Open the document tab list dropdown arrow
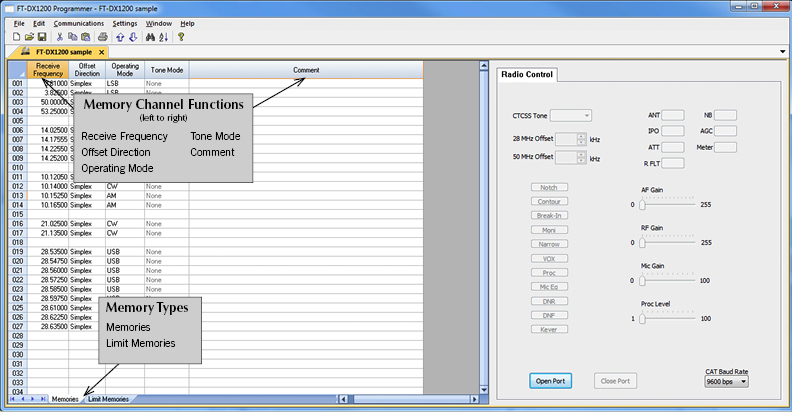Image resolution: width=792 pixels, height=412 pixels. 782,52
